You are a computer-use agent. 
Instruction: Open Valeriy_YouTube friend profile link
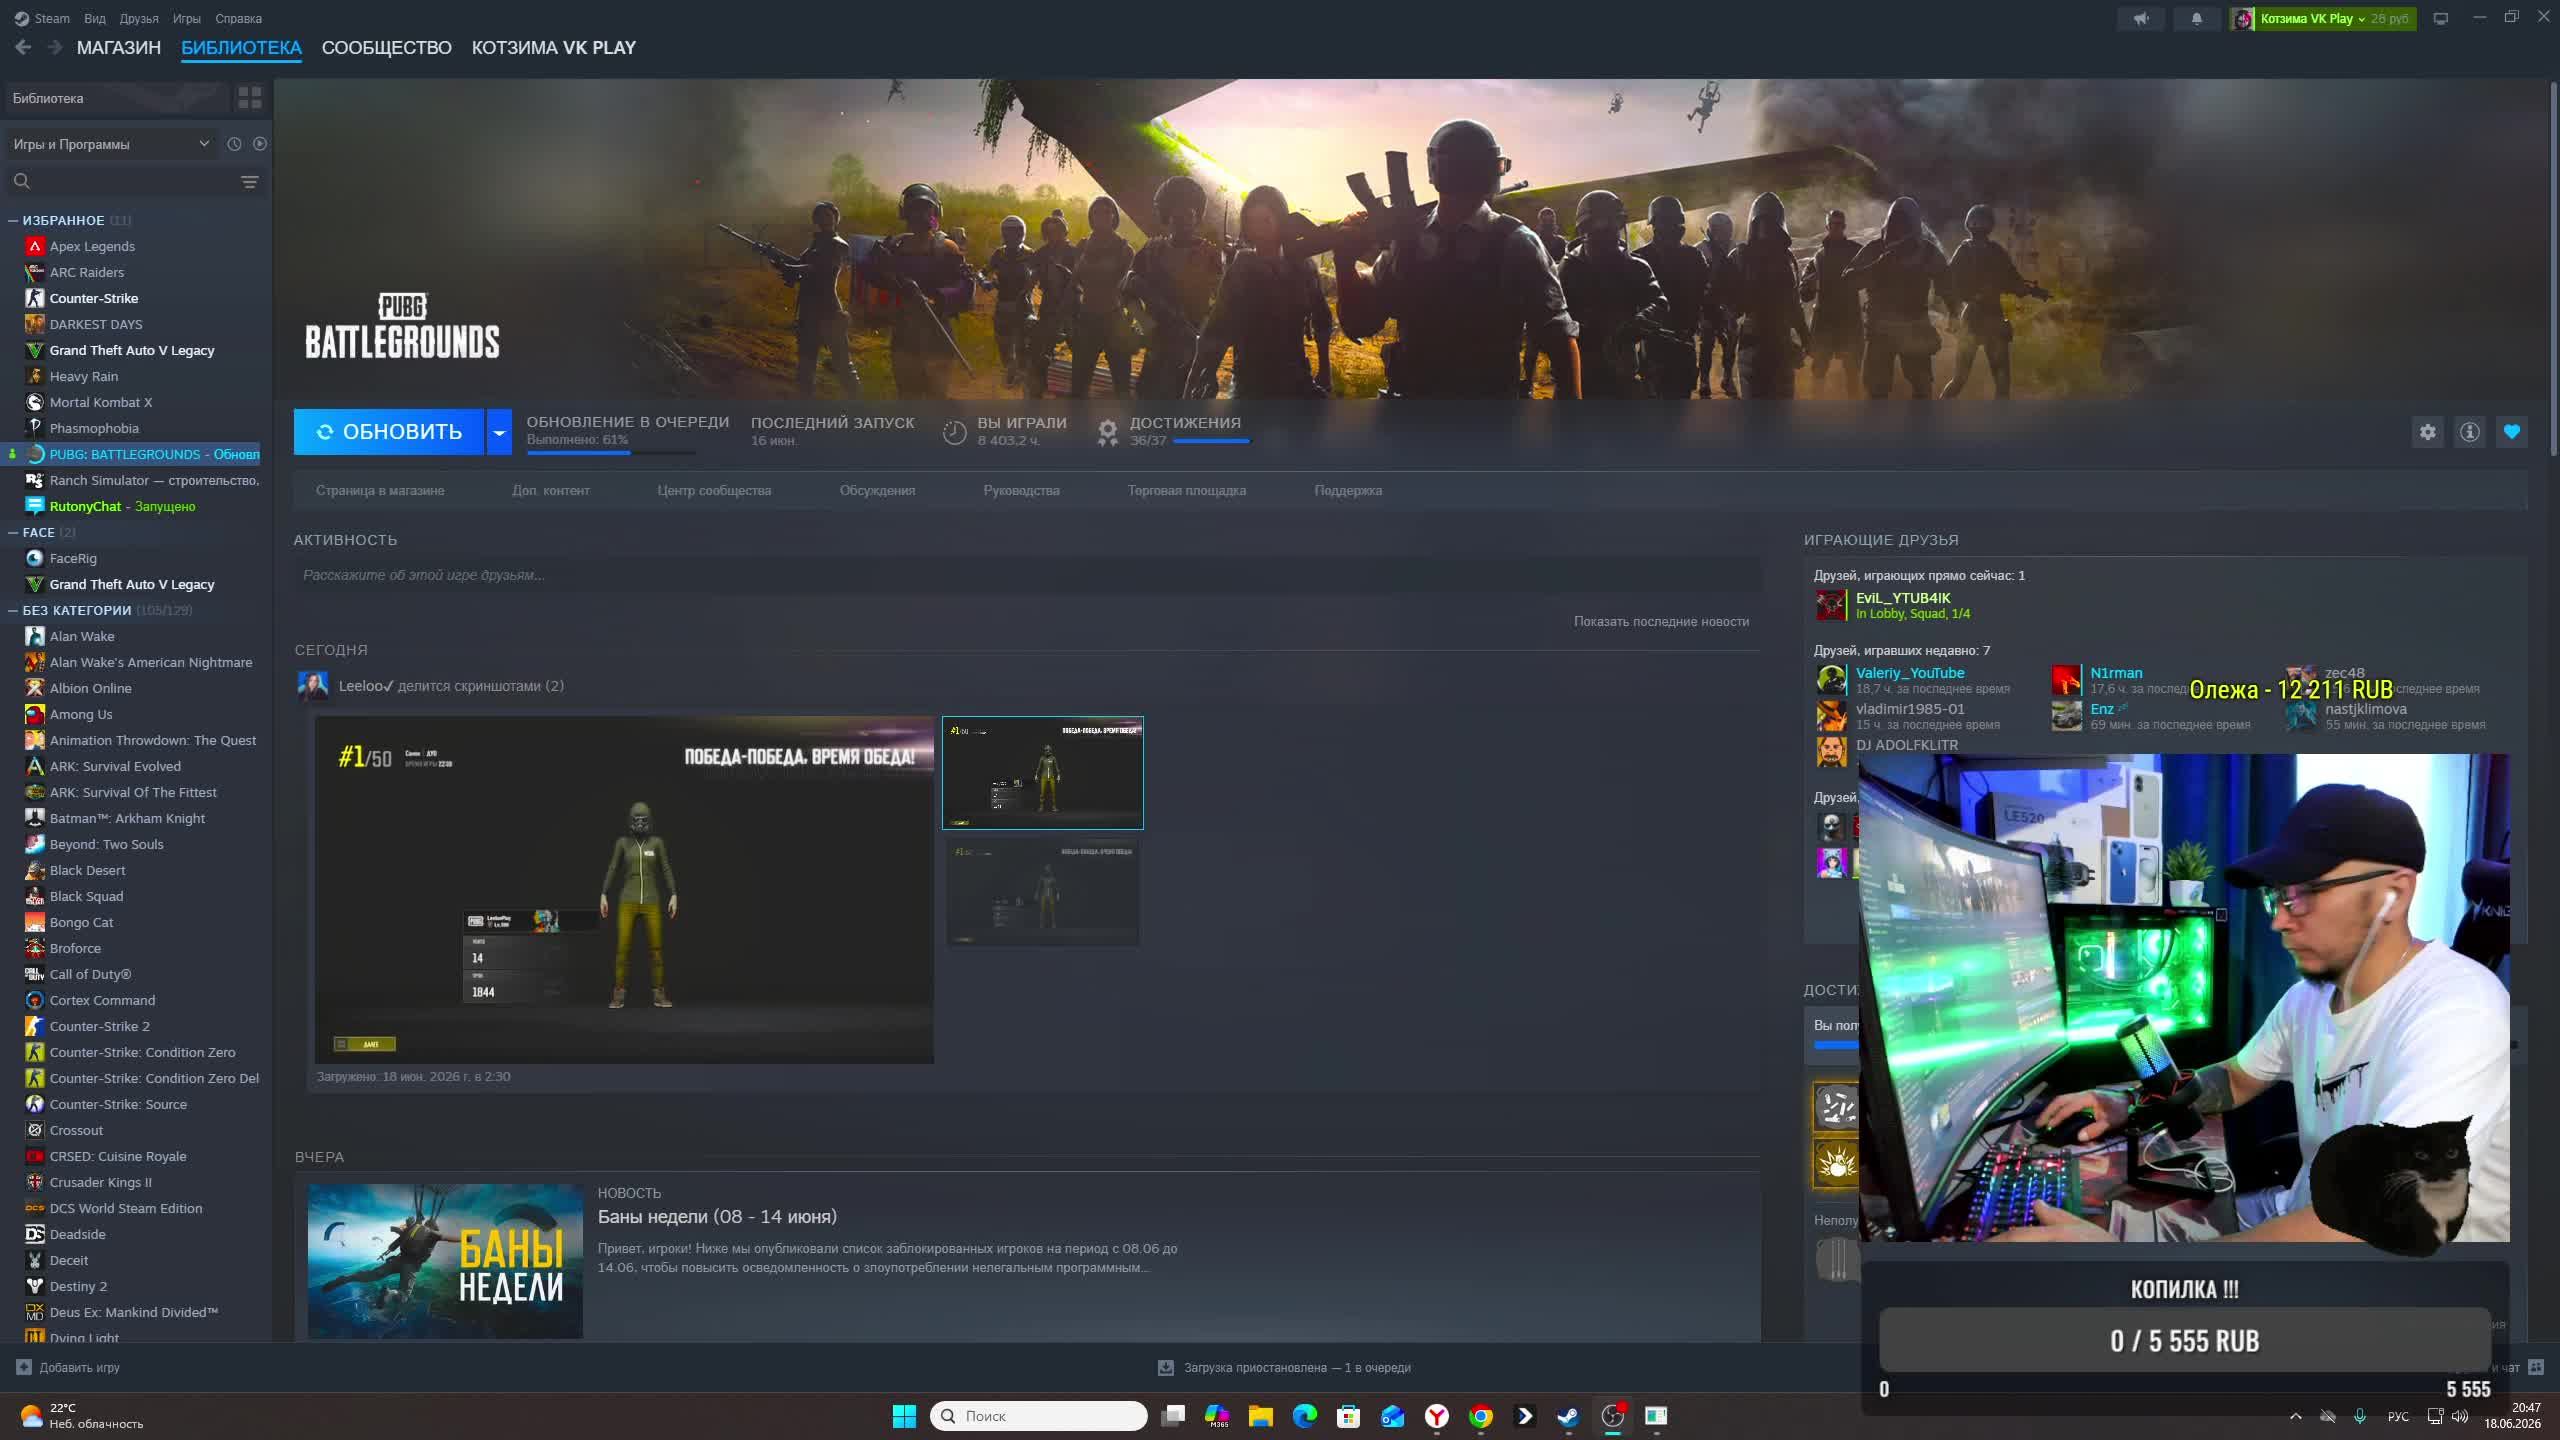(1910, 673)
